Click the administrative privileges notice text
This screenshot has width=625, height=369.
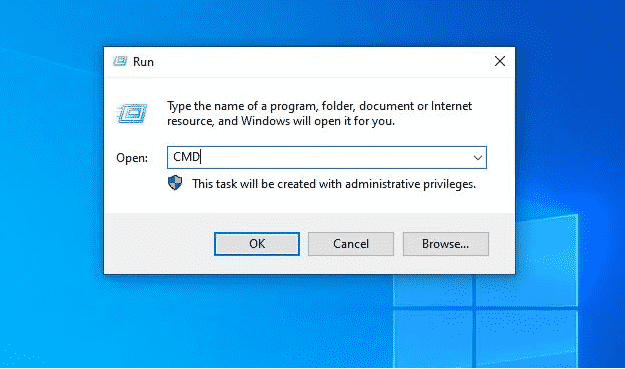334,184
